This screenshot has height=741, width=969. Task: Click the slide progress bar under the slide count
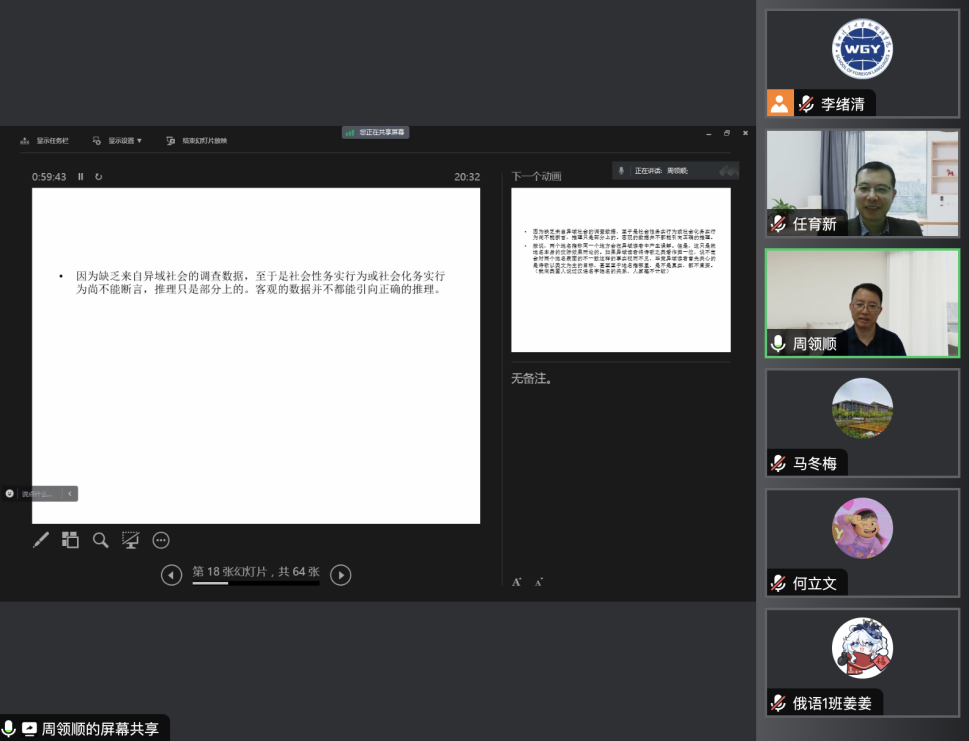(x=255, y=584)
